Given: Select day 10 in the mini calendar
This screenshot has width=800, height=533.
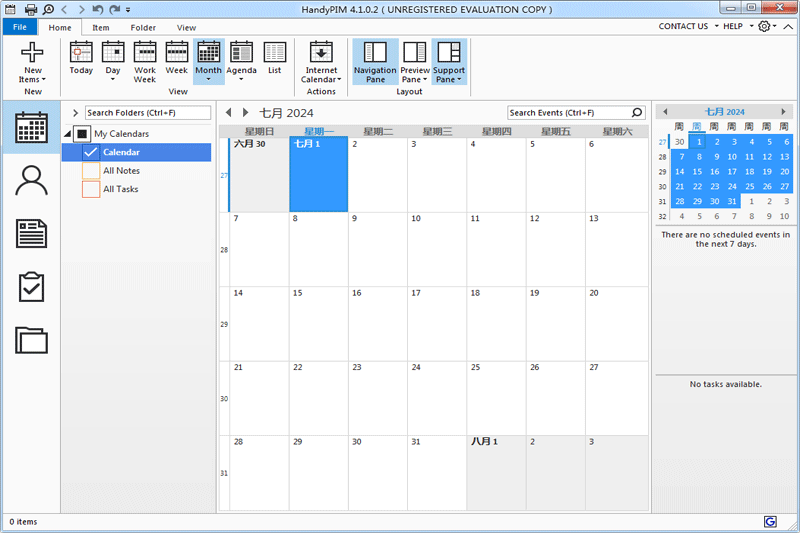Looking at the screenshot, I should [x=732, y=157].
